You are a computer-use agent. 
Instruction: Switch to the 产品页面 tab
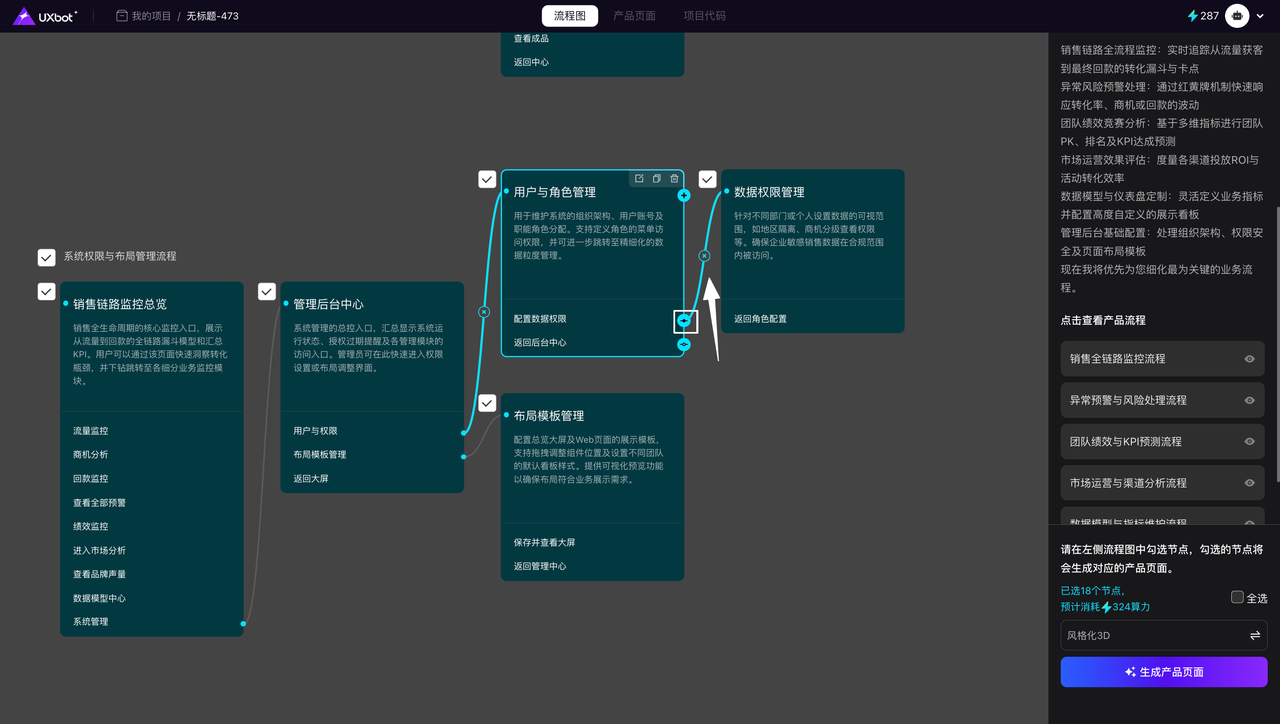click(x=634, y=16)
